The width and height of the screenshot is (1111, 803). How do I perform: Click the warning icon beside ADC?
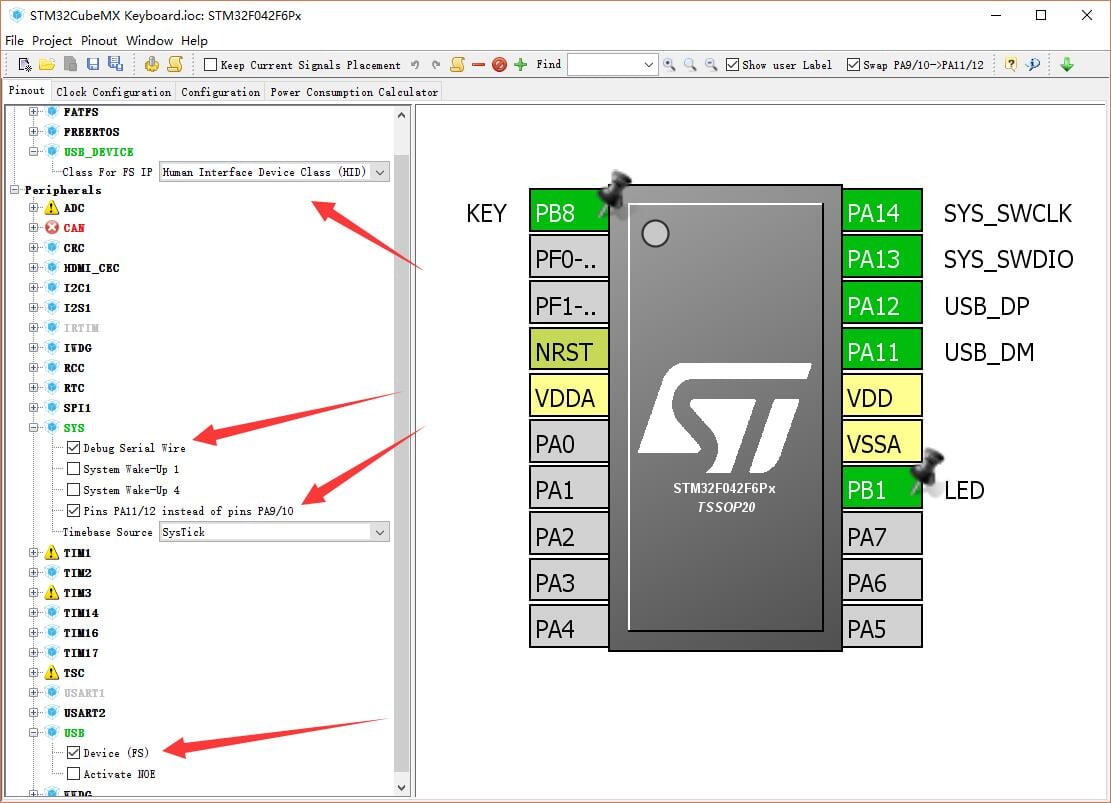52,208
